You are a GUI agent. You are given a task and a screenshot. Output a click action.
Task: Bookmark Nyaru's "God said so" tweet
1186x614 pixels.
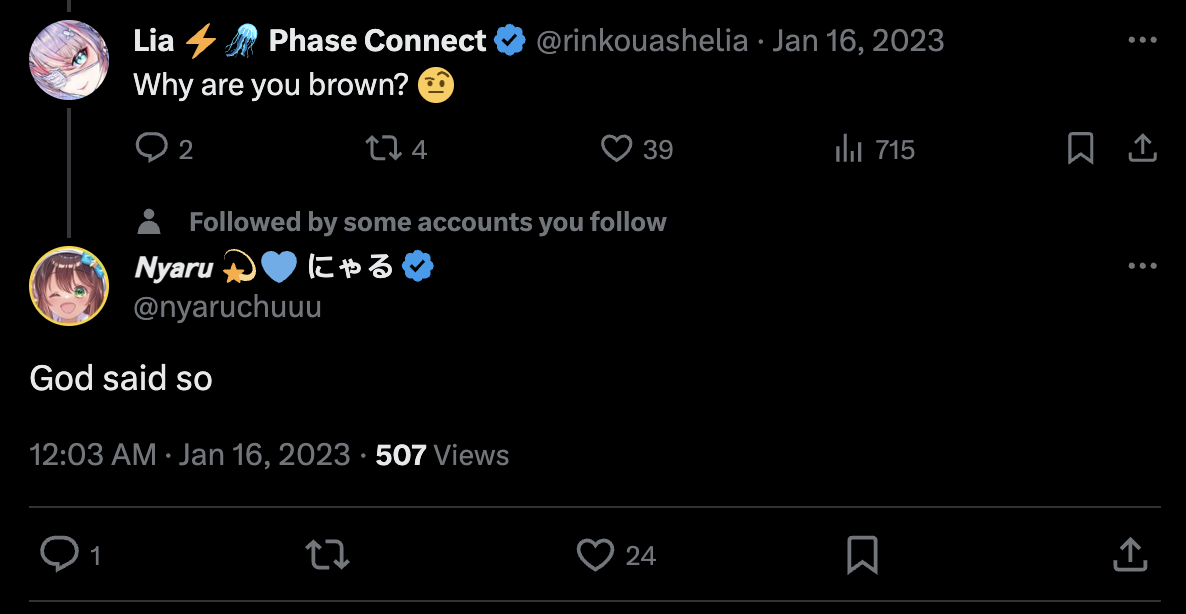pos(862,554)
